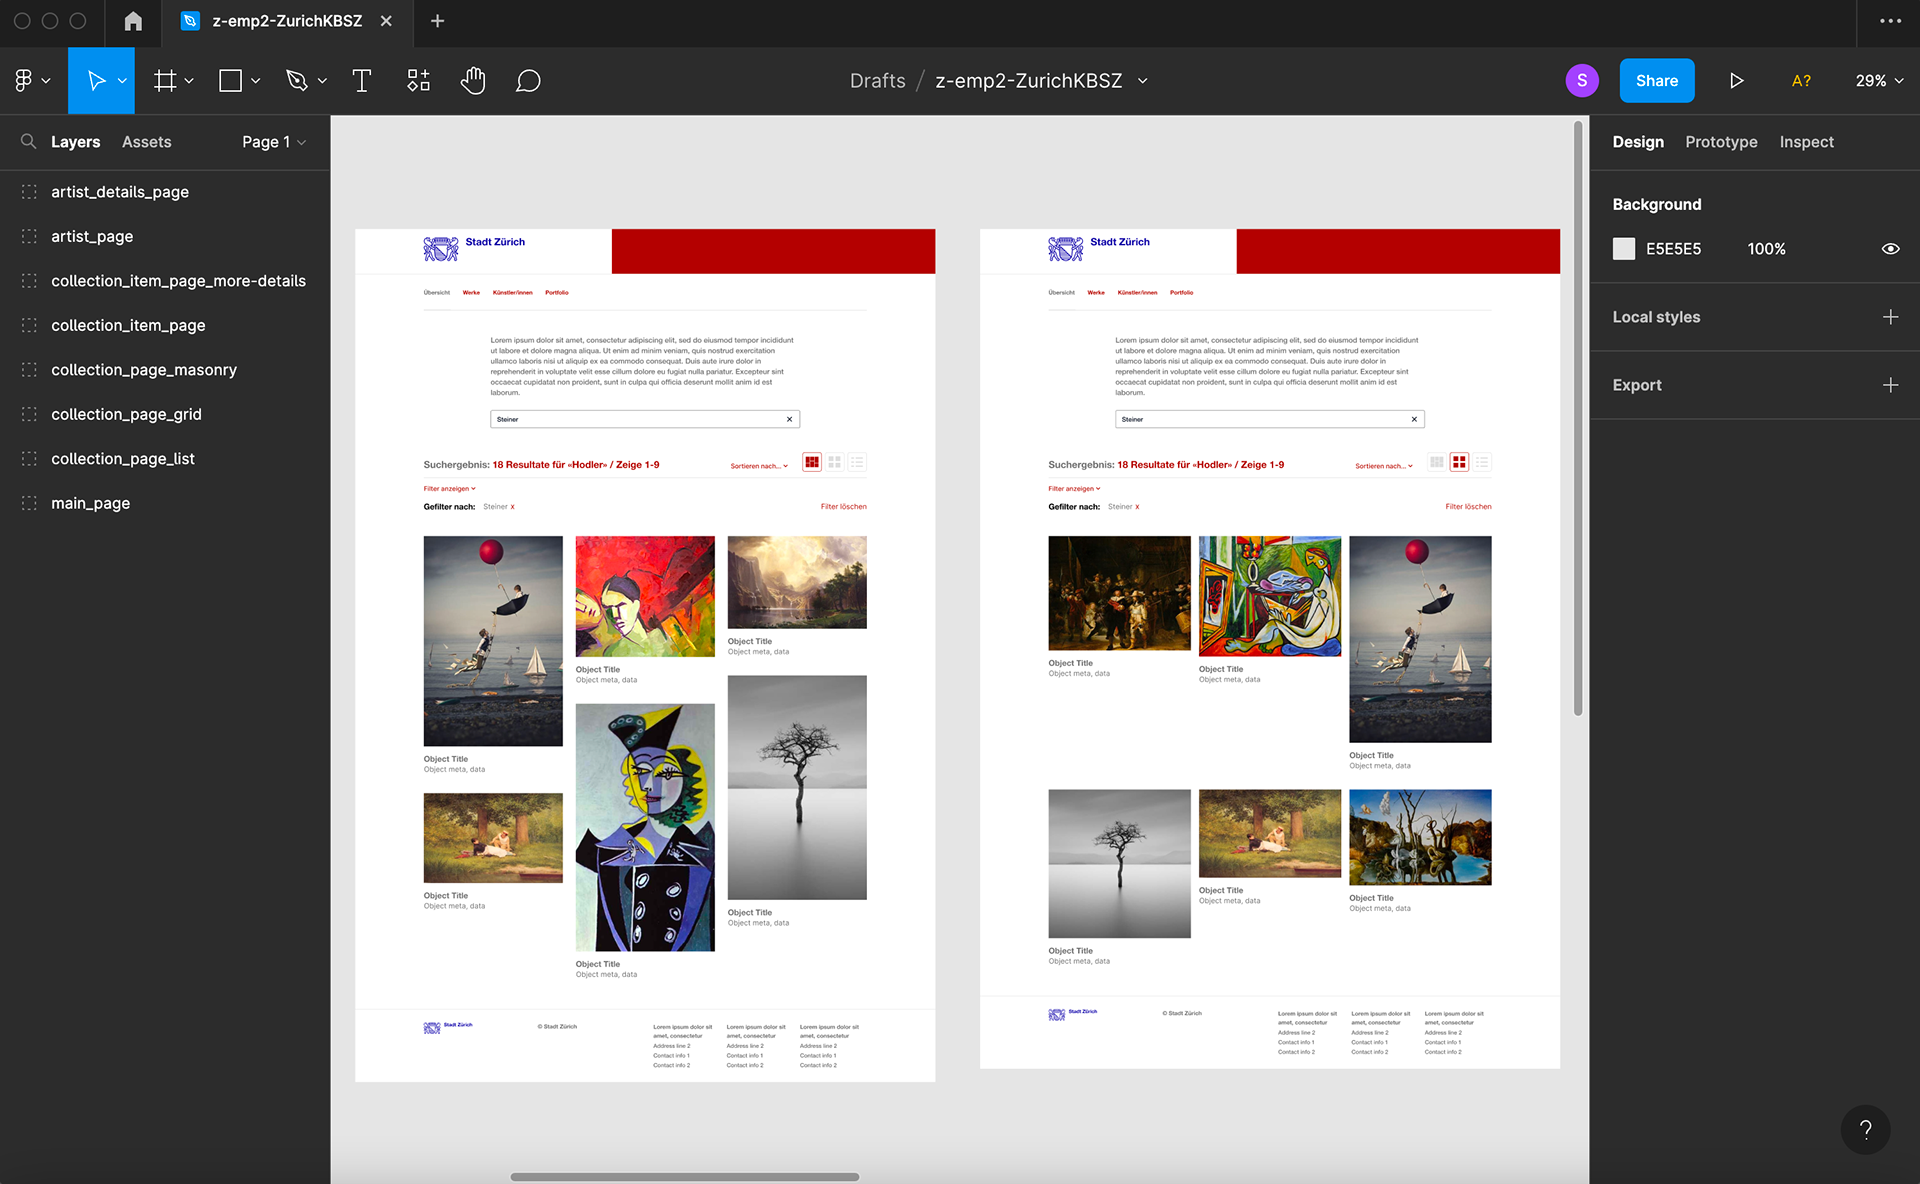1920x1184 pixels.
Task: Click Werke nav link in left frame
Action: (x=471, y=293)
